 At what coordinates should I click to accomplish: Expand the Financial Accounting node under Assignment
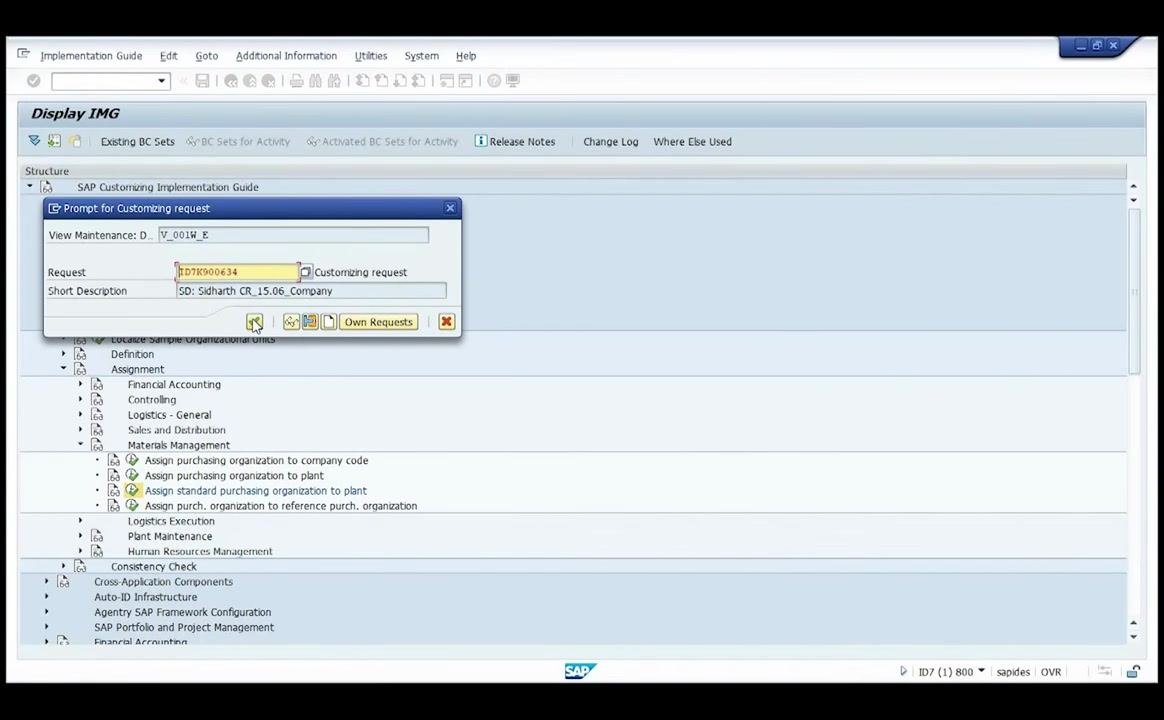point(80,384)
